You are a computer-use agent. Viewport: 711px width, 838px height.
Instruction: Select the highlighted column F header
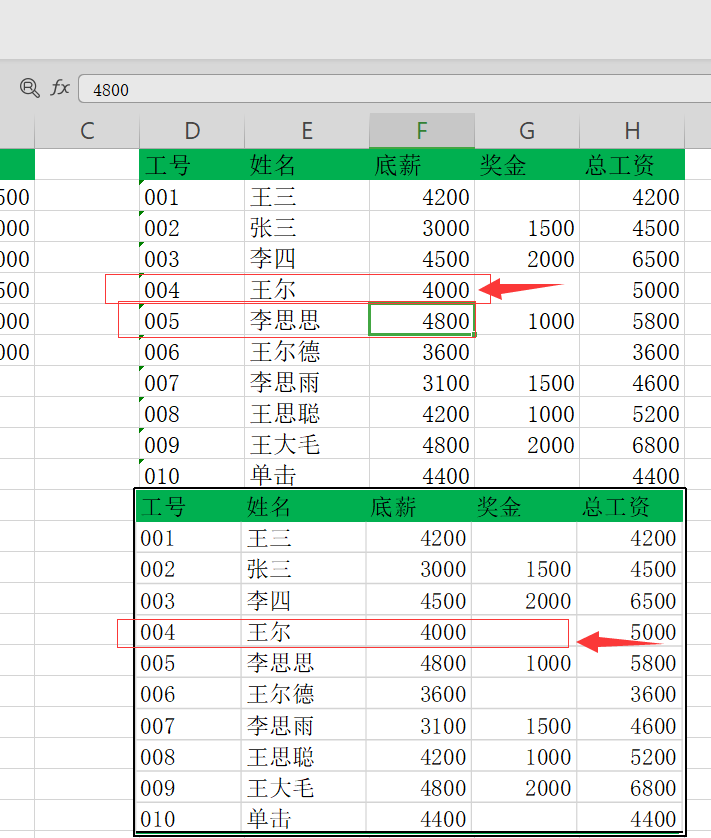[x=422, y=130]
